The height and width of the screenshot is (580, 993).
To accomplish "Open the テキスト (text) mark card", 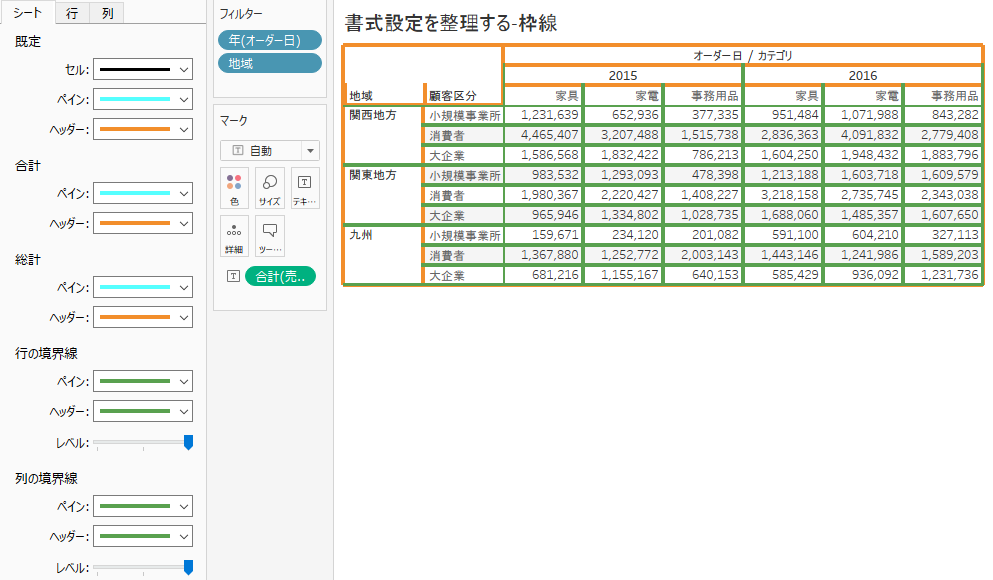I will [305, 188].
